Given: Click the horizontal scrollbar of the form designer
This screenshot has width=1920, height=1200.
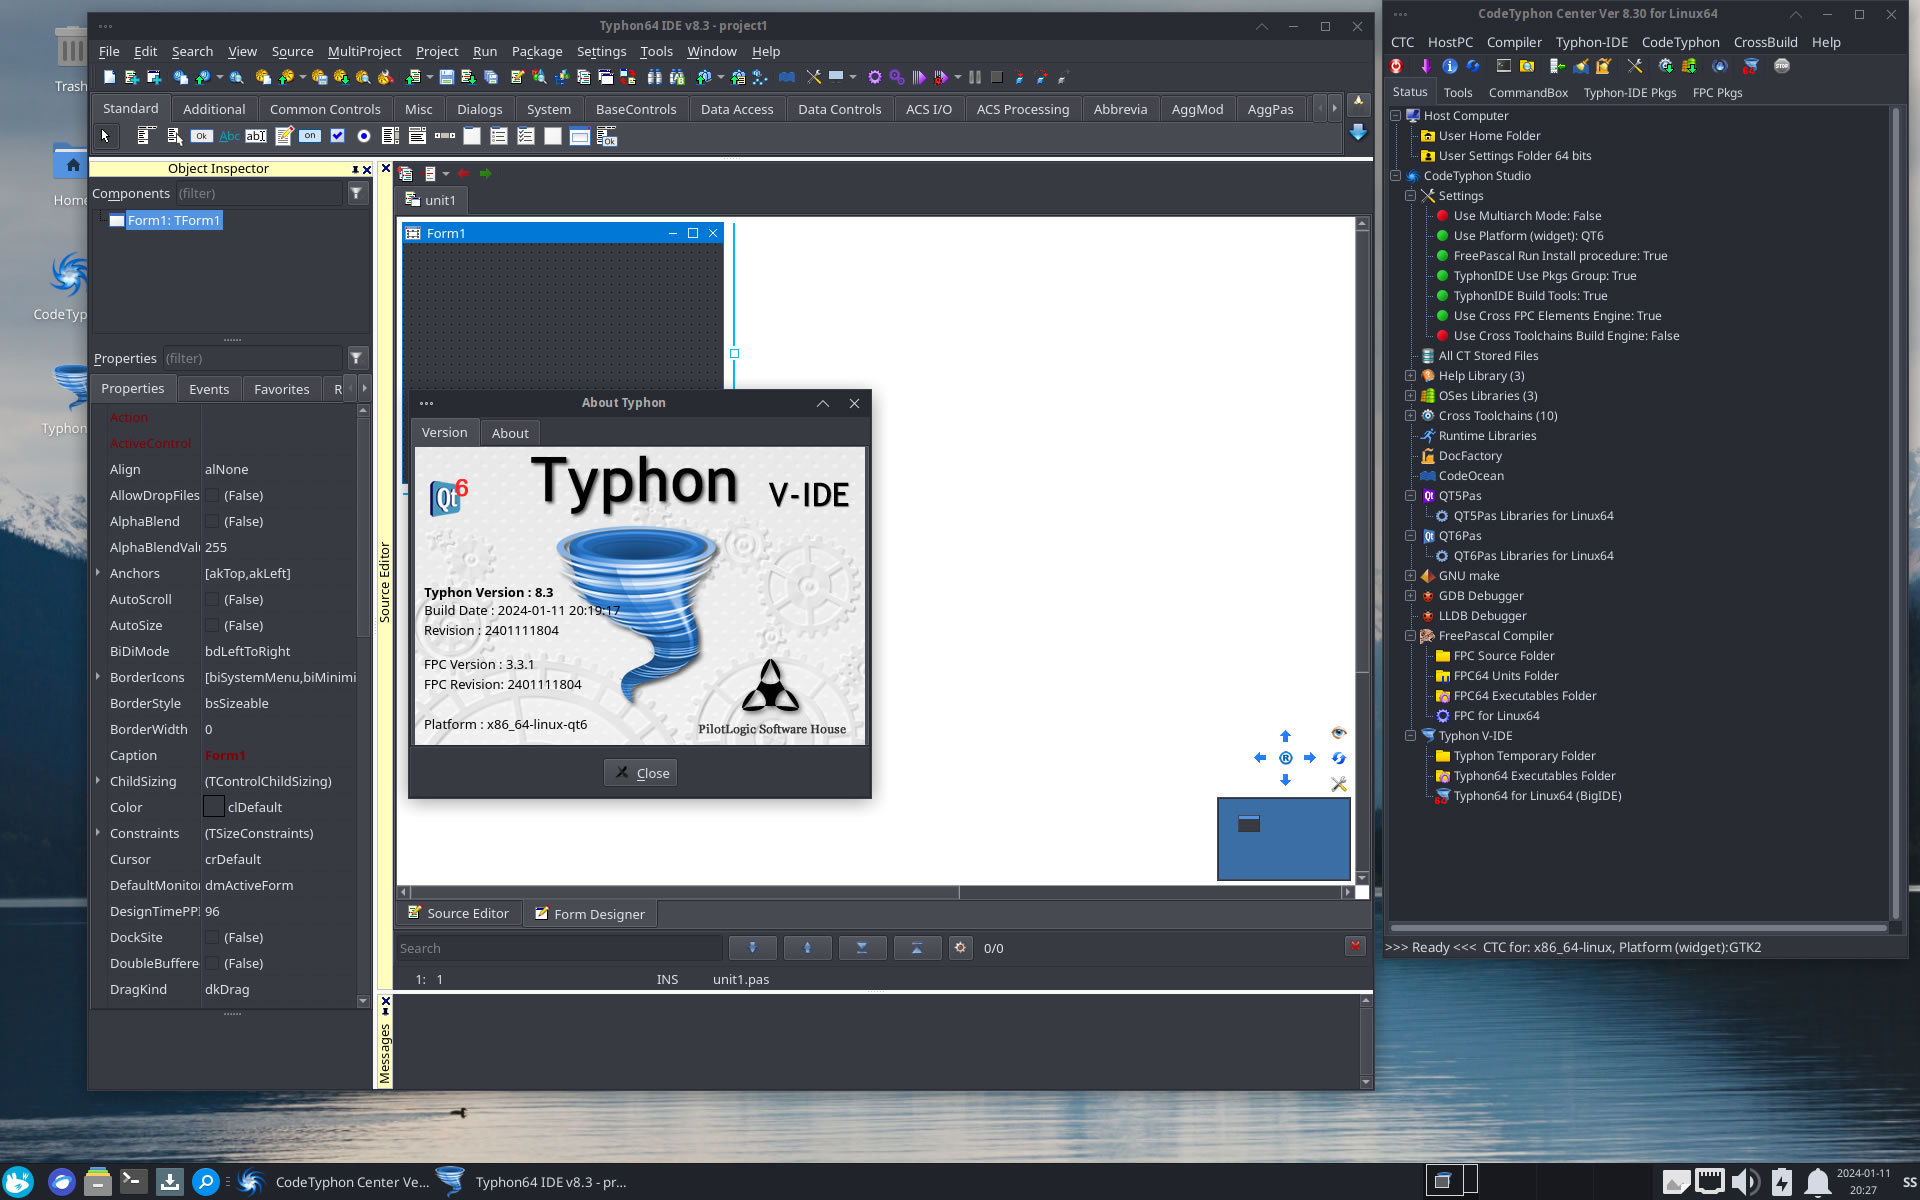Looking at the screenshot, I should [876, 892].
